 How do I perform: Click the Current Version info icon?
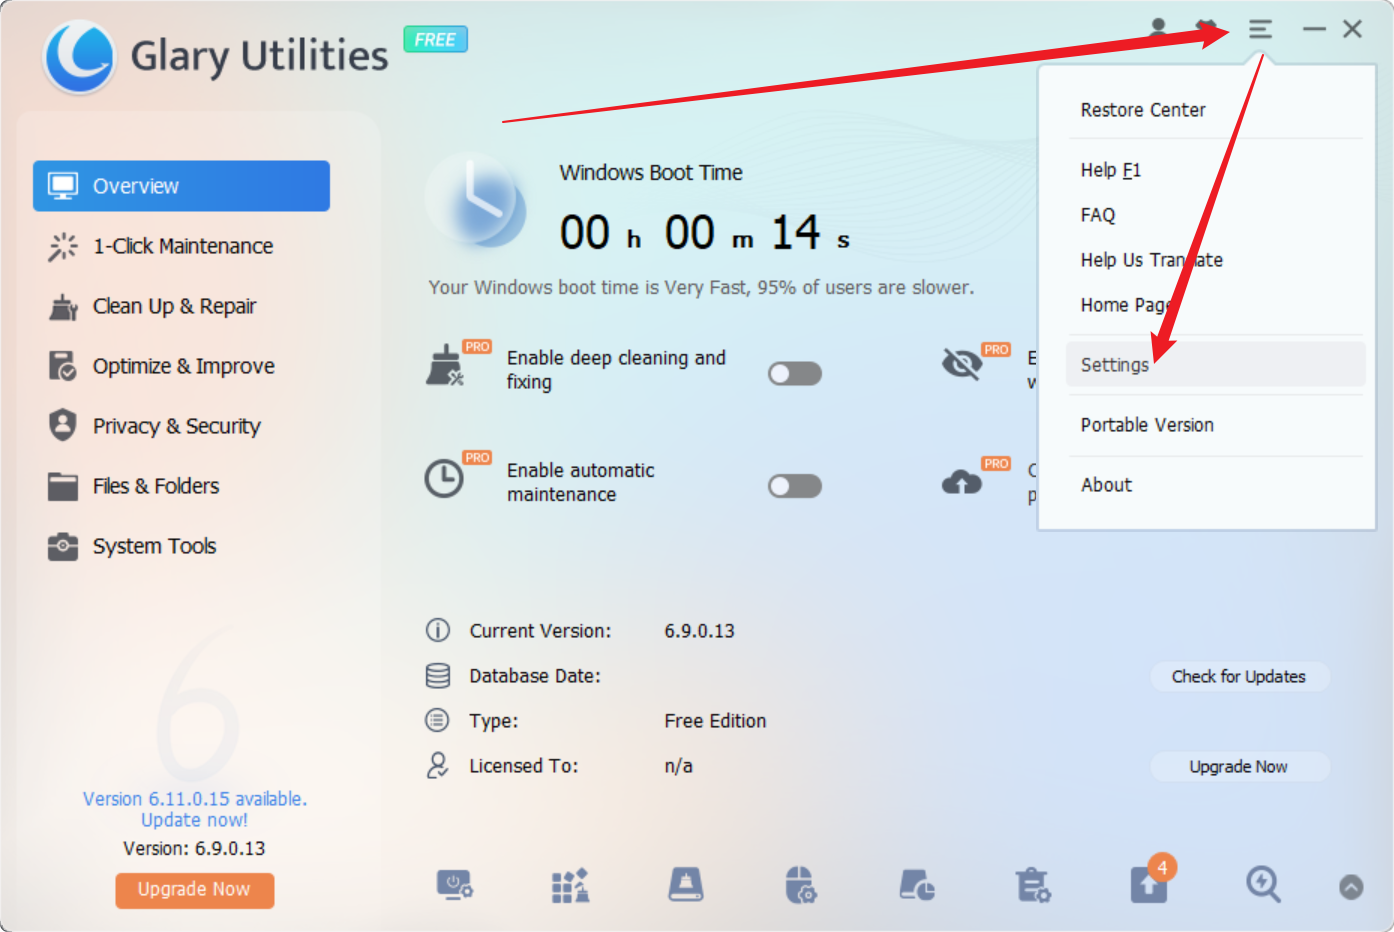[x=437, y=630]
